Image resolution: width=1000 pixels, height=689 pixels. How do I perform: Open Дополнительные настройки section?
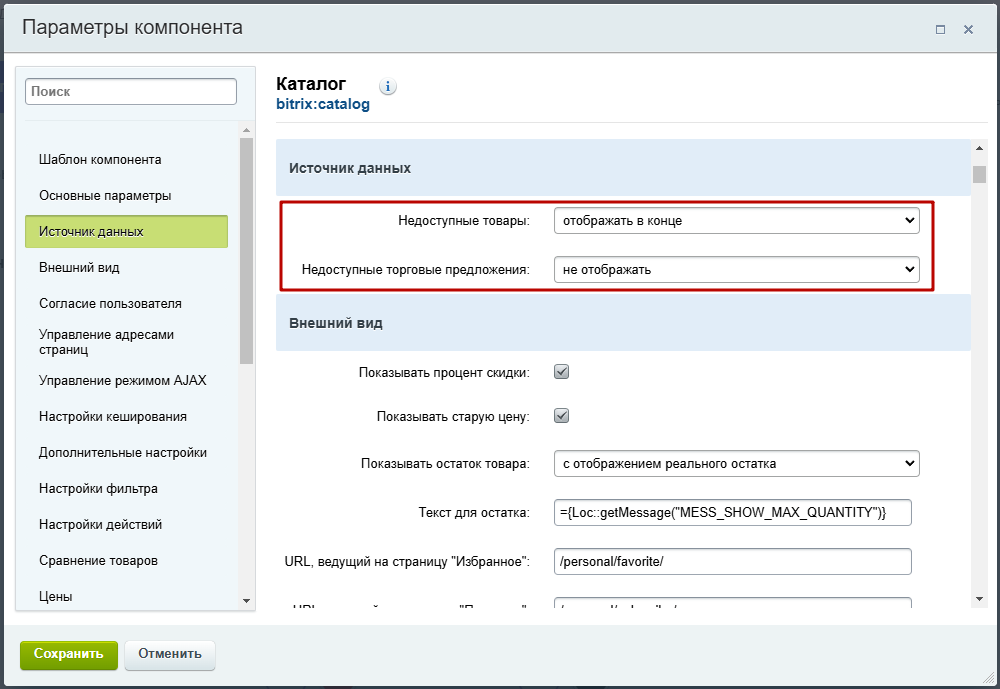click(x=122, y=452)
